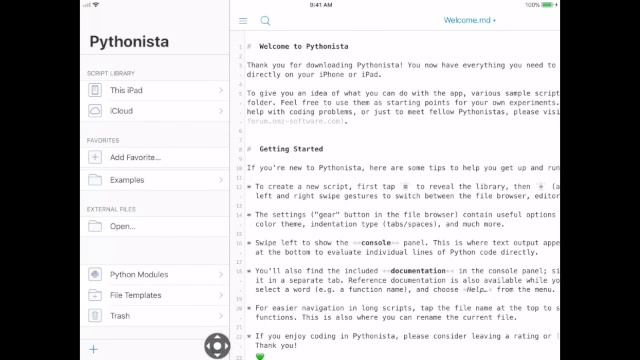Click the 'Getting Started' heading line
Screen dimensions: 640x360
coord(291,149)
